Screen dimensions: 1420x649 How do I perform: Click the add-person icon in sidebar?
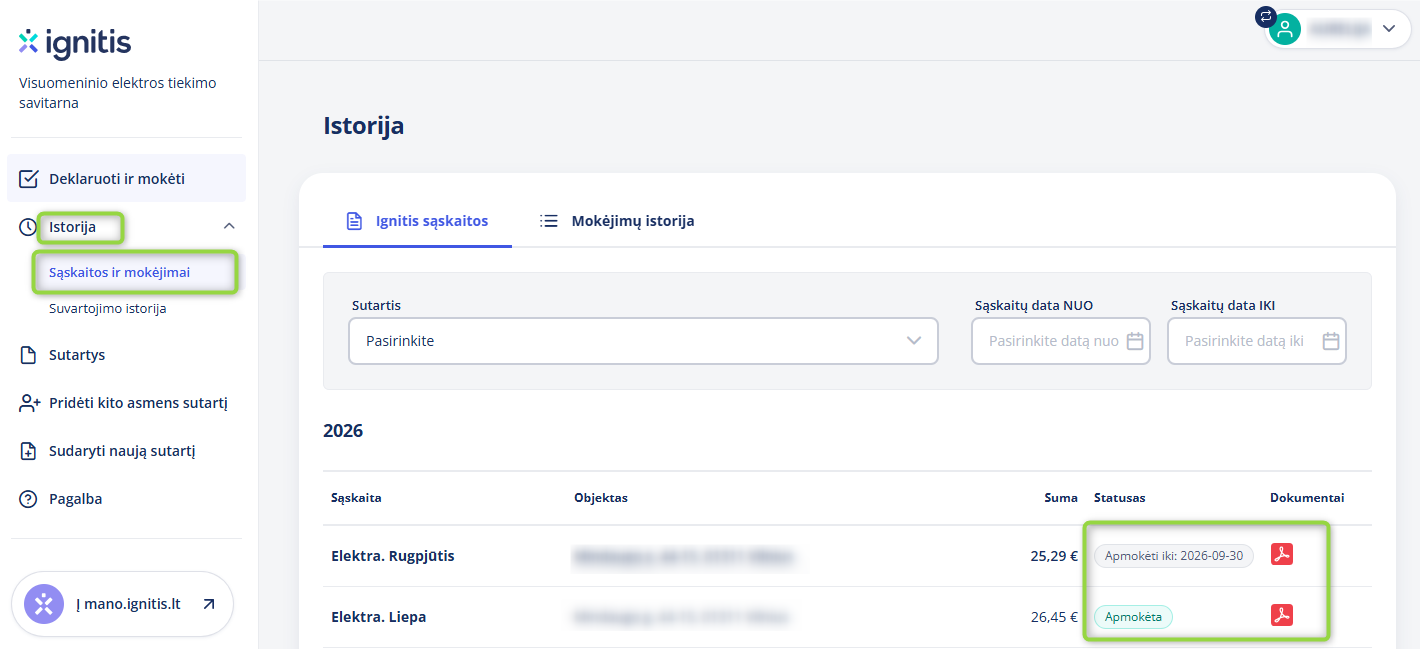[x=29, y=403]
